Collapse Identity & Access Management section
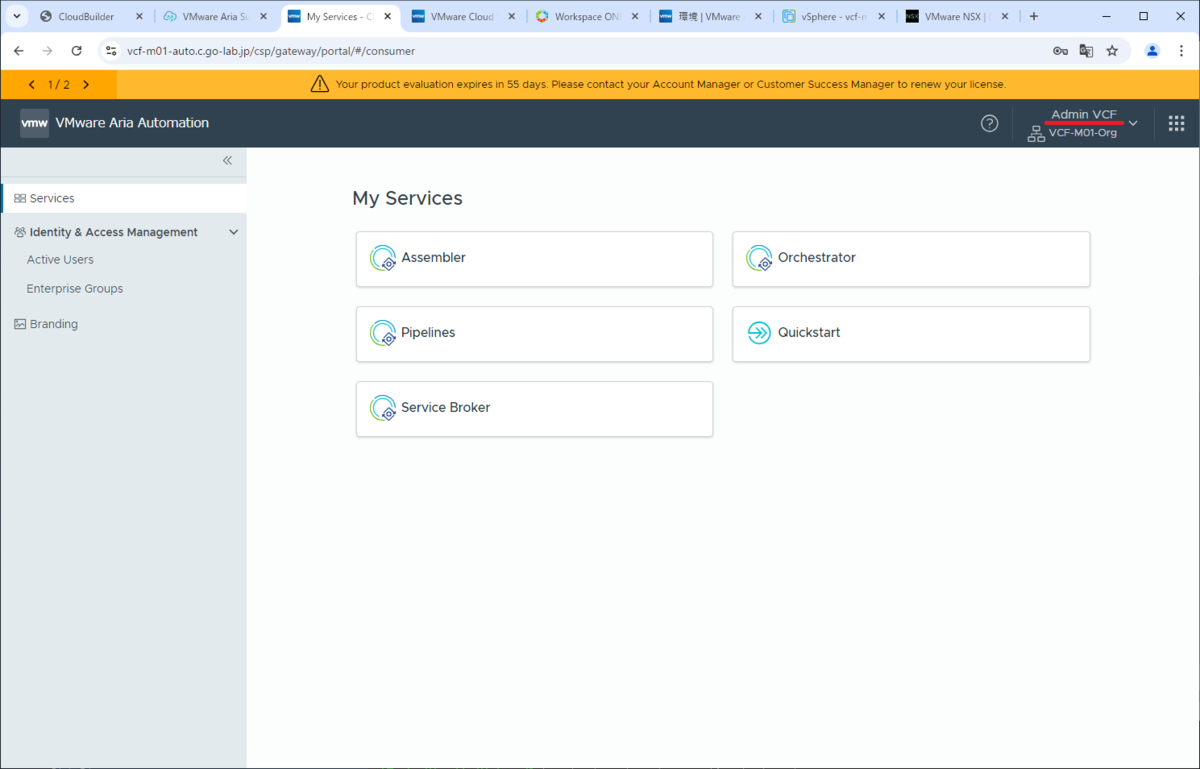1200x769 pixels. (x=234, y=232)
